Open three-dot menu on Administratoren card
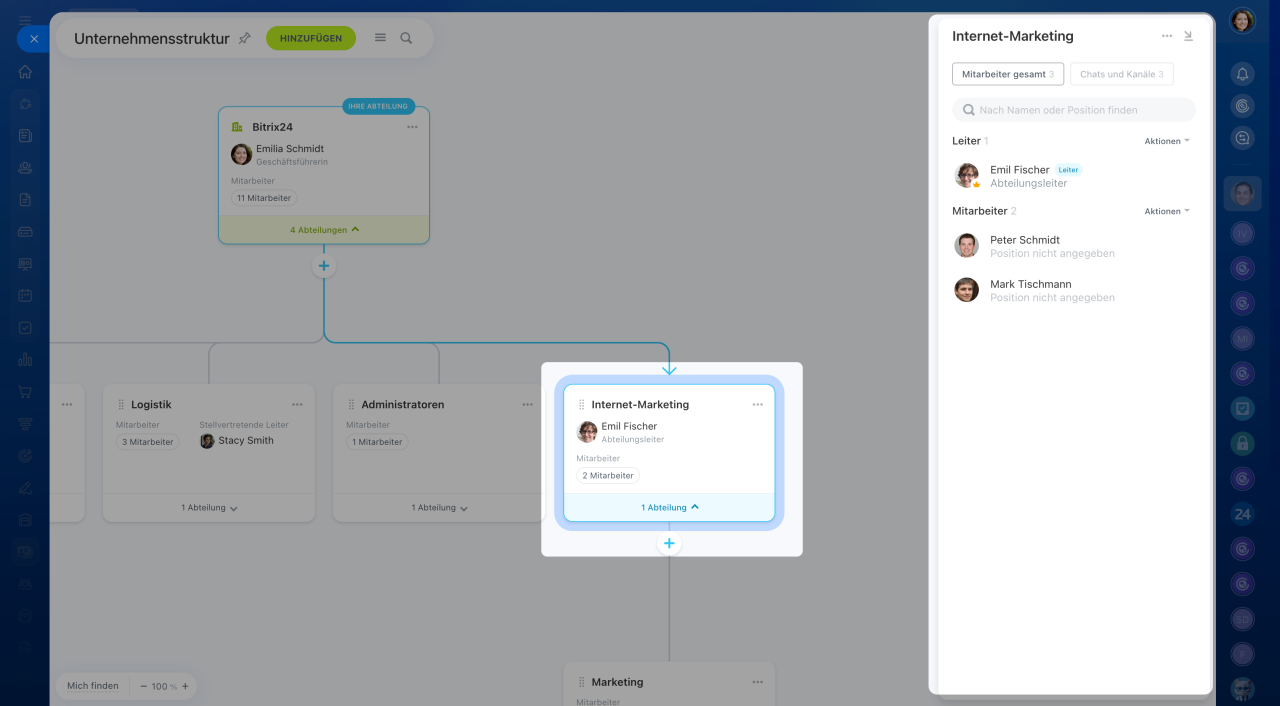This screenshot has width=1280, height=706. click(527, 405)
